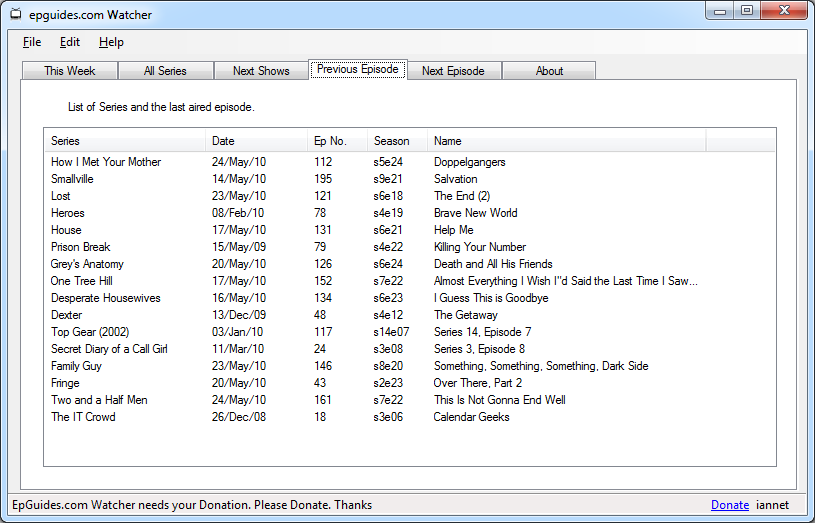This screenshot has width=815, height=523.
Task: Open the Edit menu
Action: coord(70,42)
